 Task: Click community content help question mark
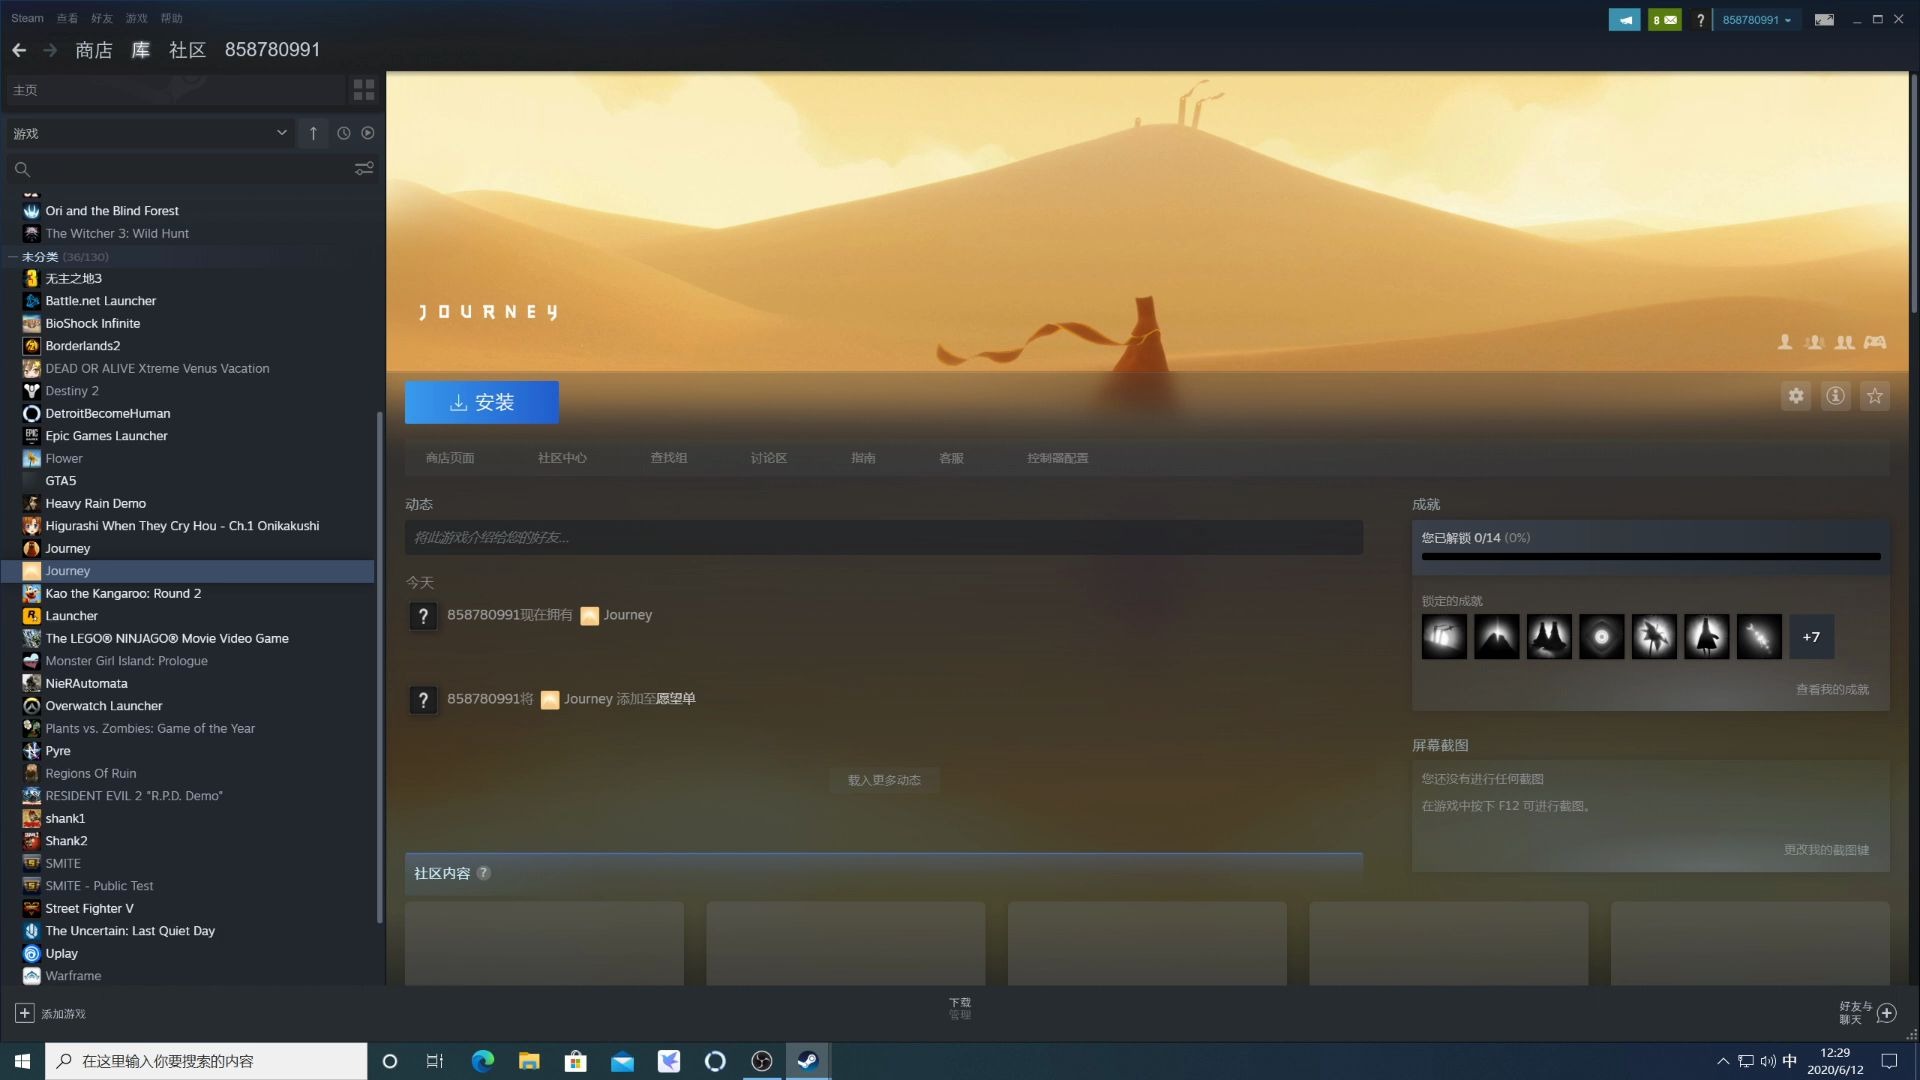click(483, 873)
